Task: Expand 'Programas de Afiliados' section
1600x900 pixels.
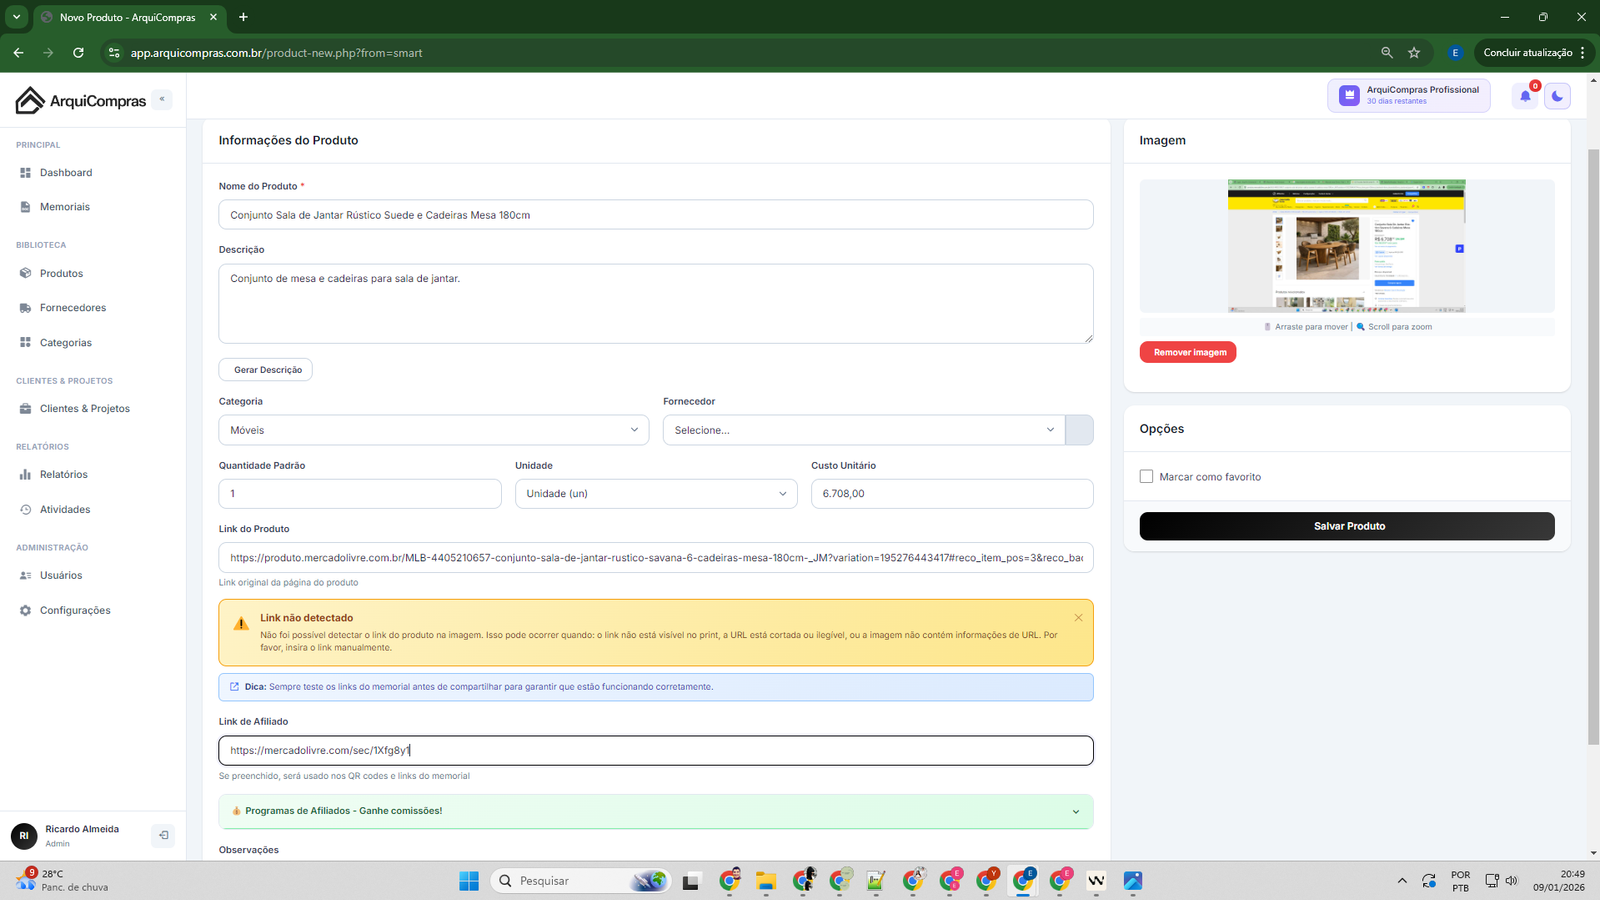Action: [x=655, y=811]
